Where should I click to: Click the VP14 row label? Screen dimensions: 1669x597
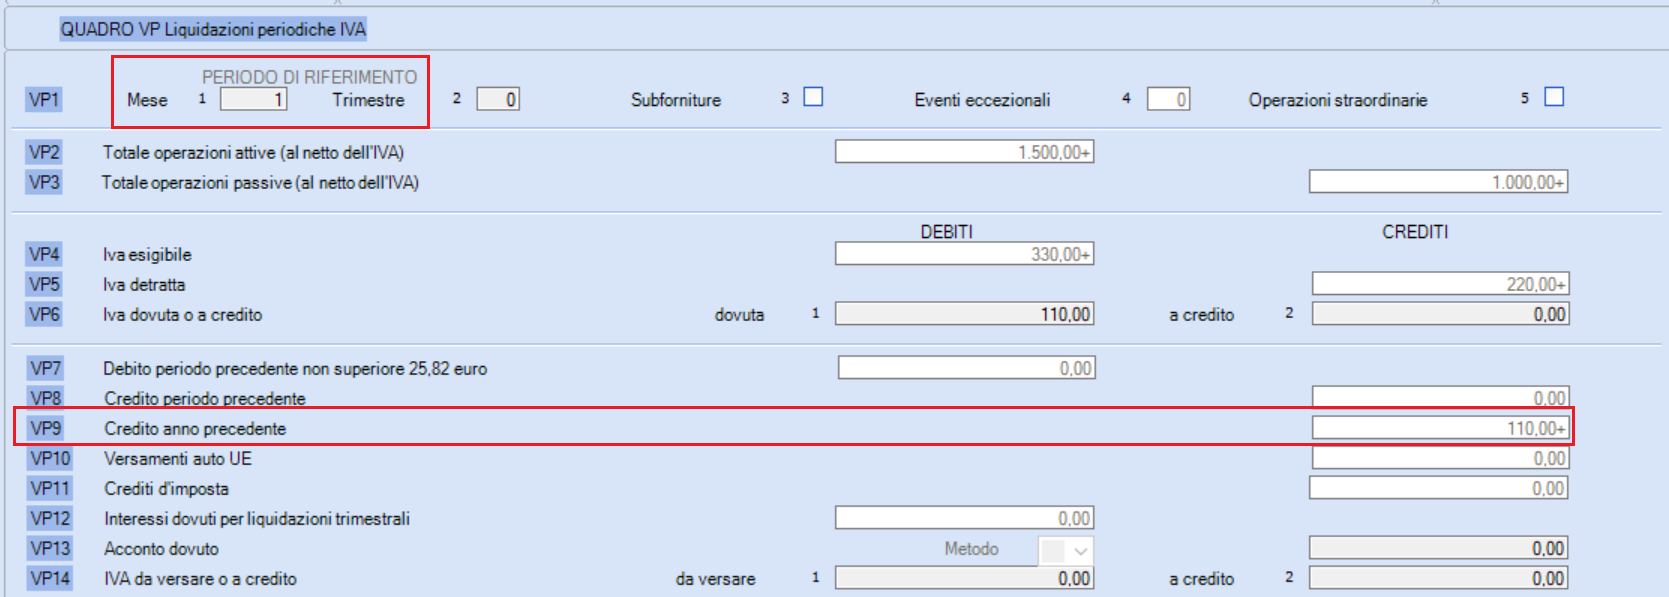[50, 578]
